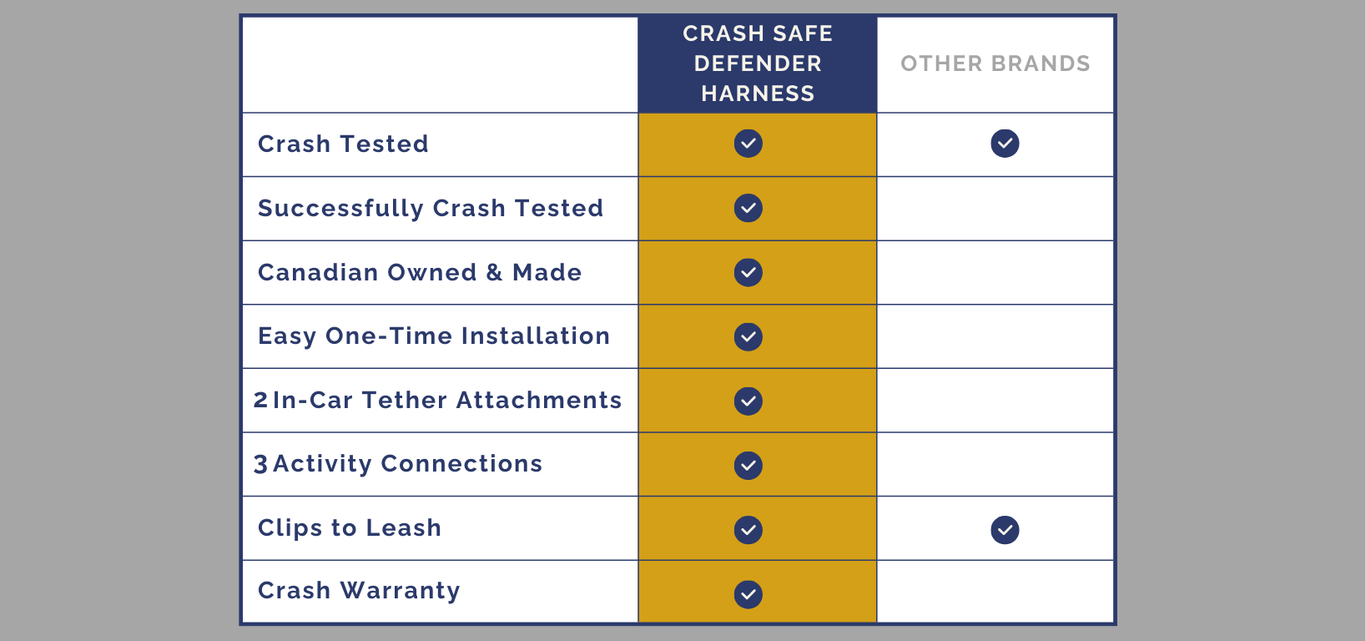This screenshot has height=641, width=1366.
Task: Click the Crash Tested row label
Action: [343, 144]
